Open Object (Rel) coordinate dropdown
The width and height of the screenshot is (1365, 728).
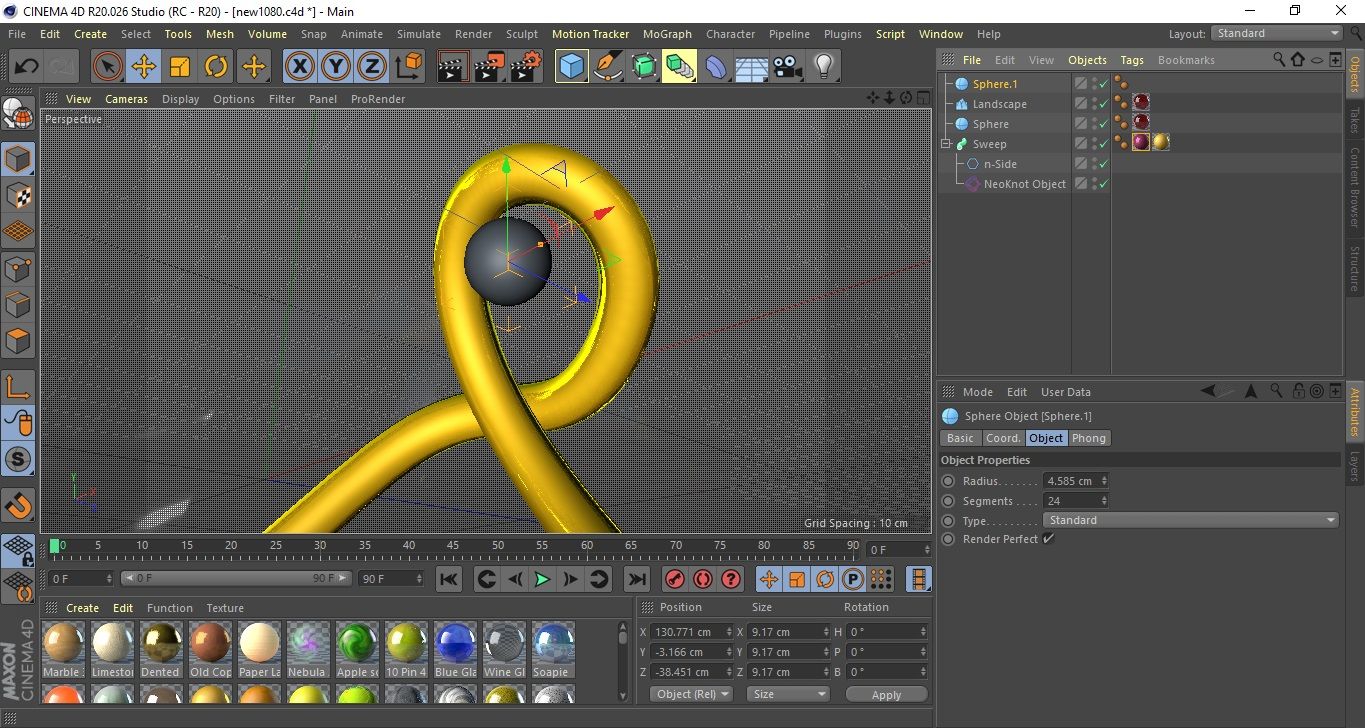click(x=691, y=694)
